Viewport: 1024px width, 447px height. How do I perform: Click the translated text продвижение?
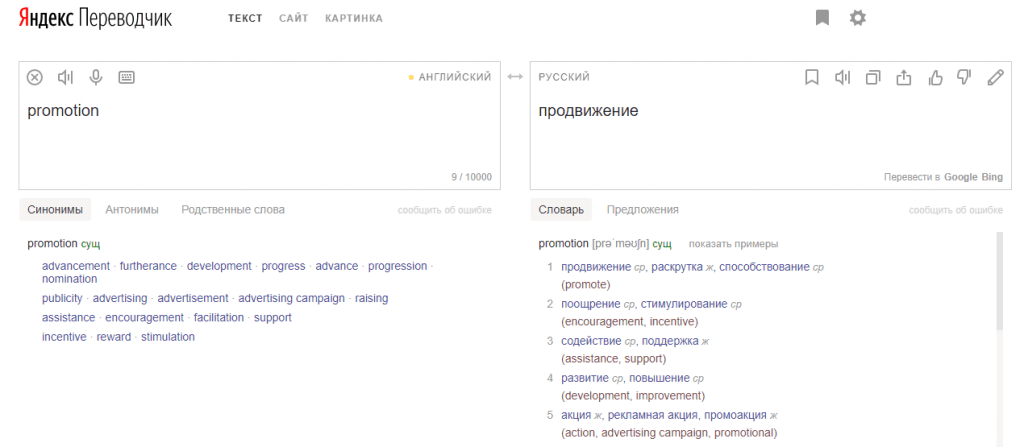tap(588, 111)
